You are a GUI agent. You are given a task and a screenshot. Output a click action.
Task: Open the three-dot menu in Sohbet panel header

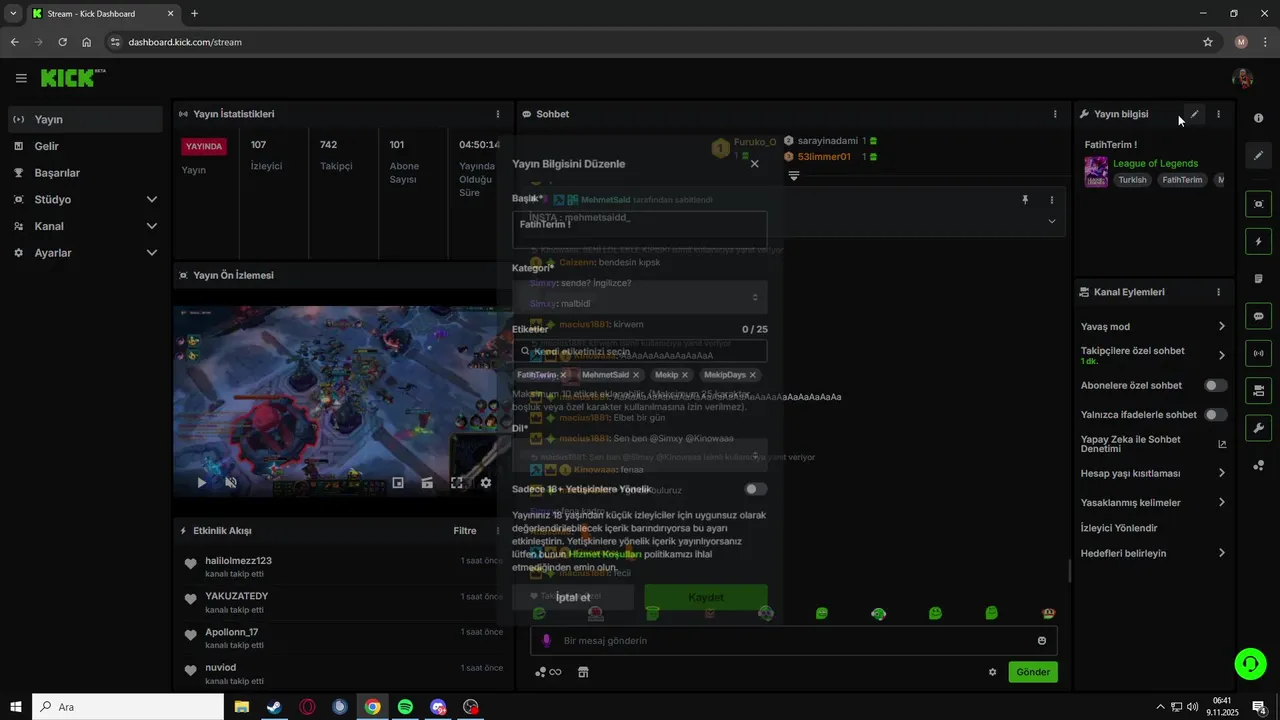point(1055,114)
